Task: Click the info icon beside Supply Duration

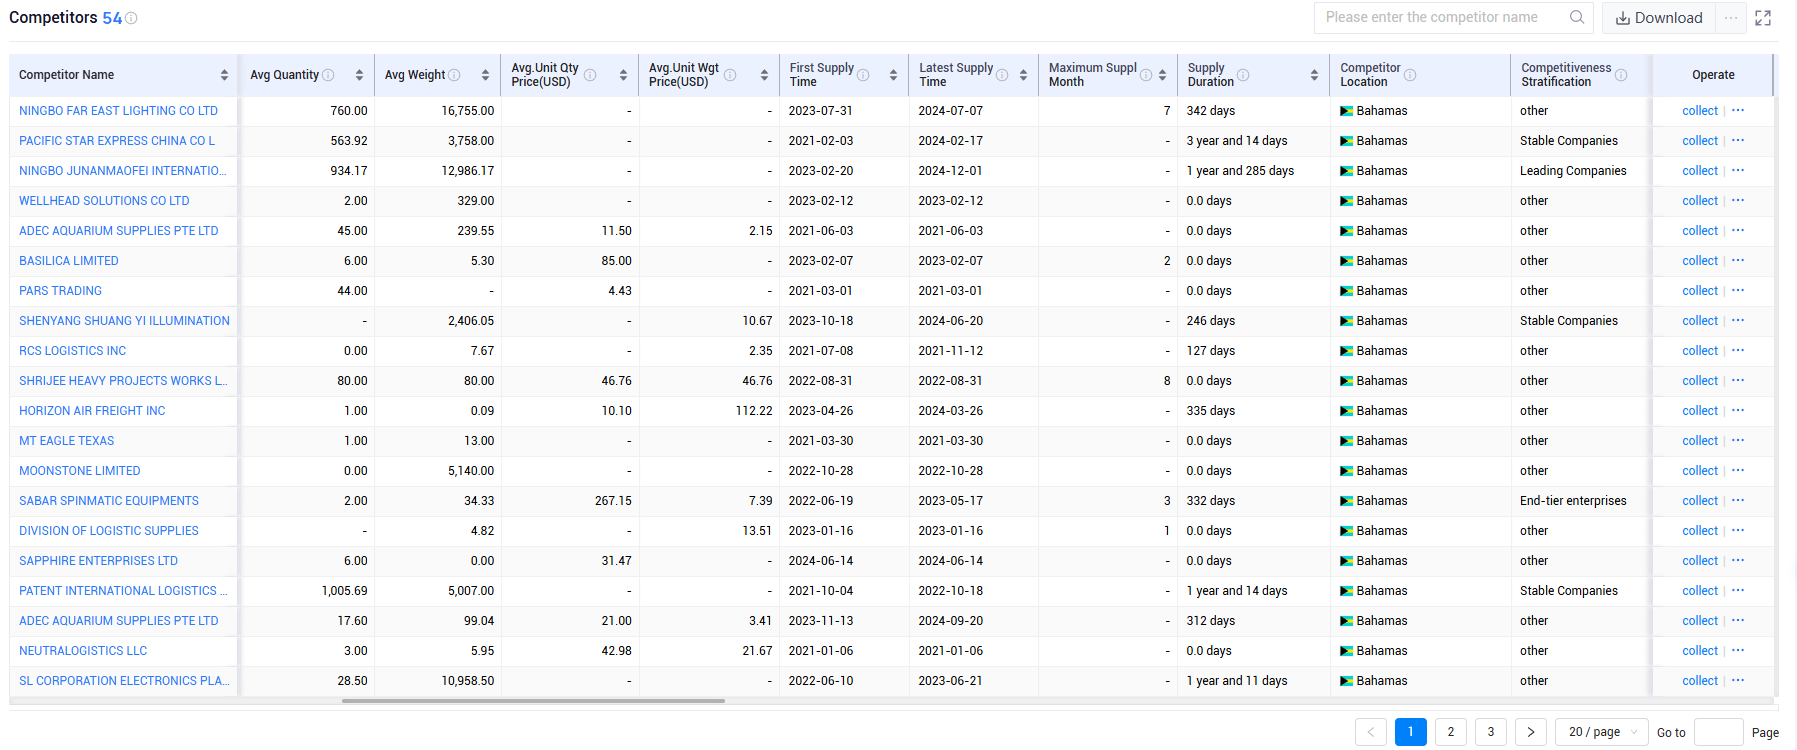Action: point(1243,75)
